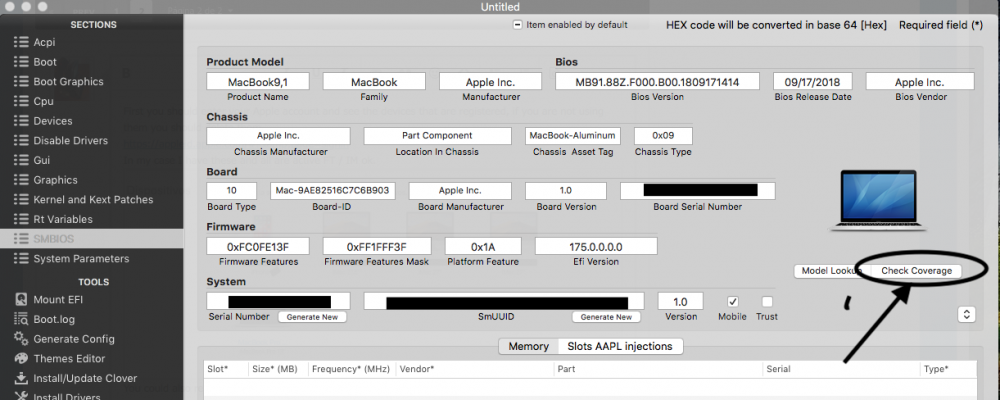Click the Themes Editor palette icon
The width and height of the screenshot is (1000, 400).
pyautogui.click(x=21, y=359)
